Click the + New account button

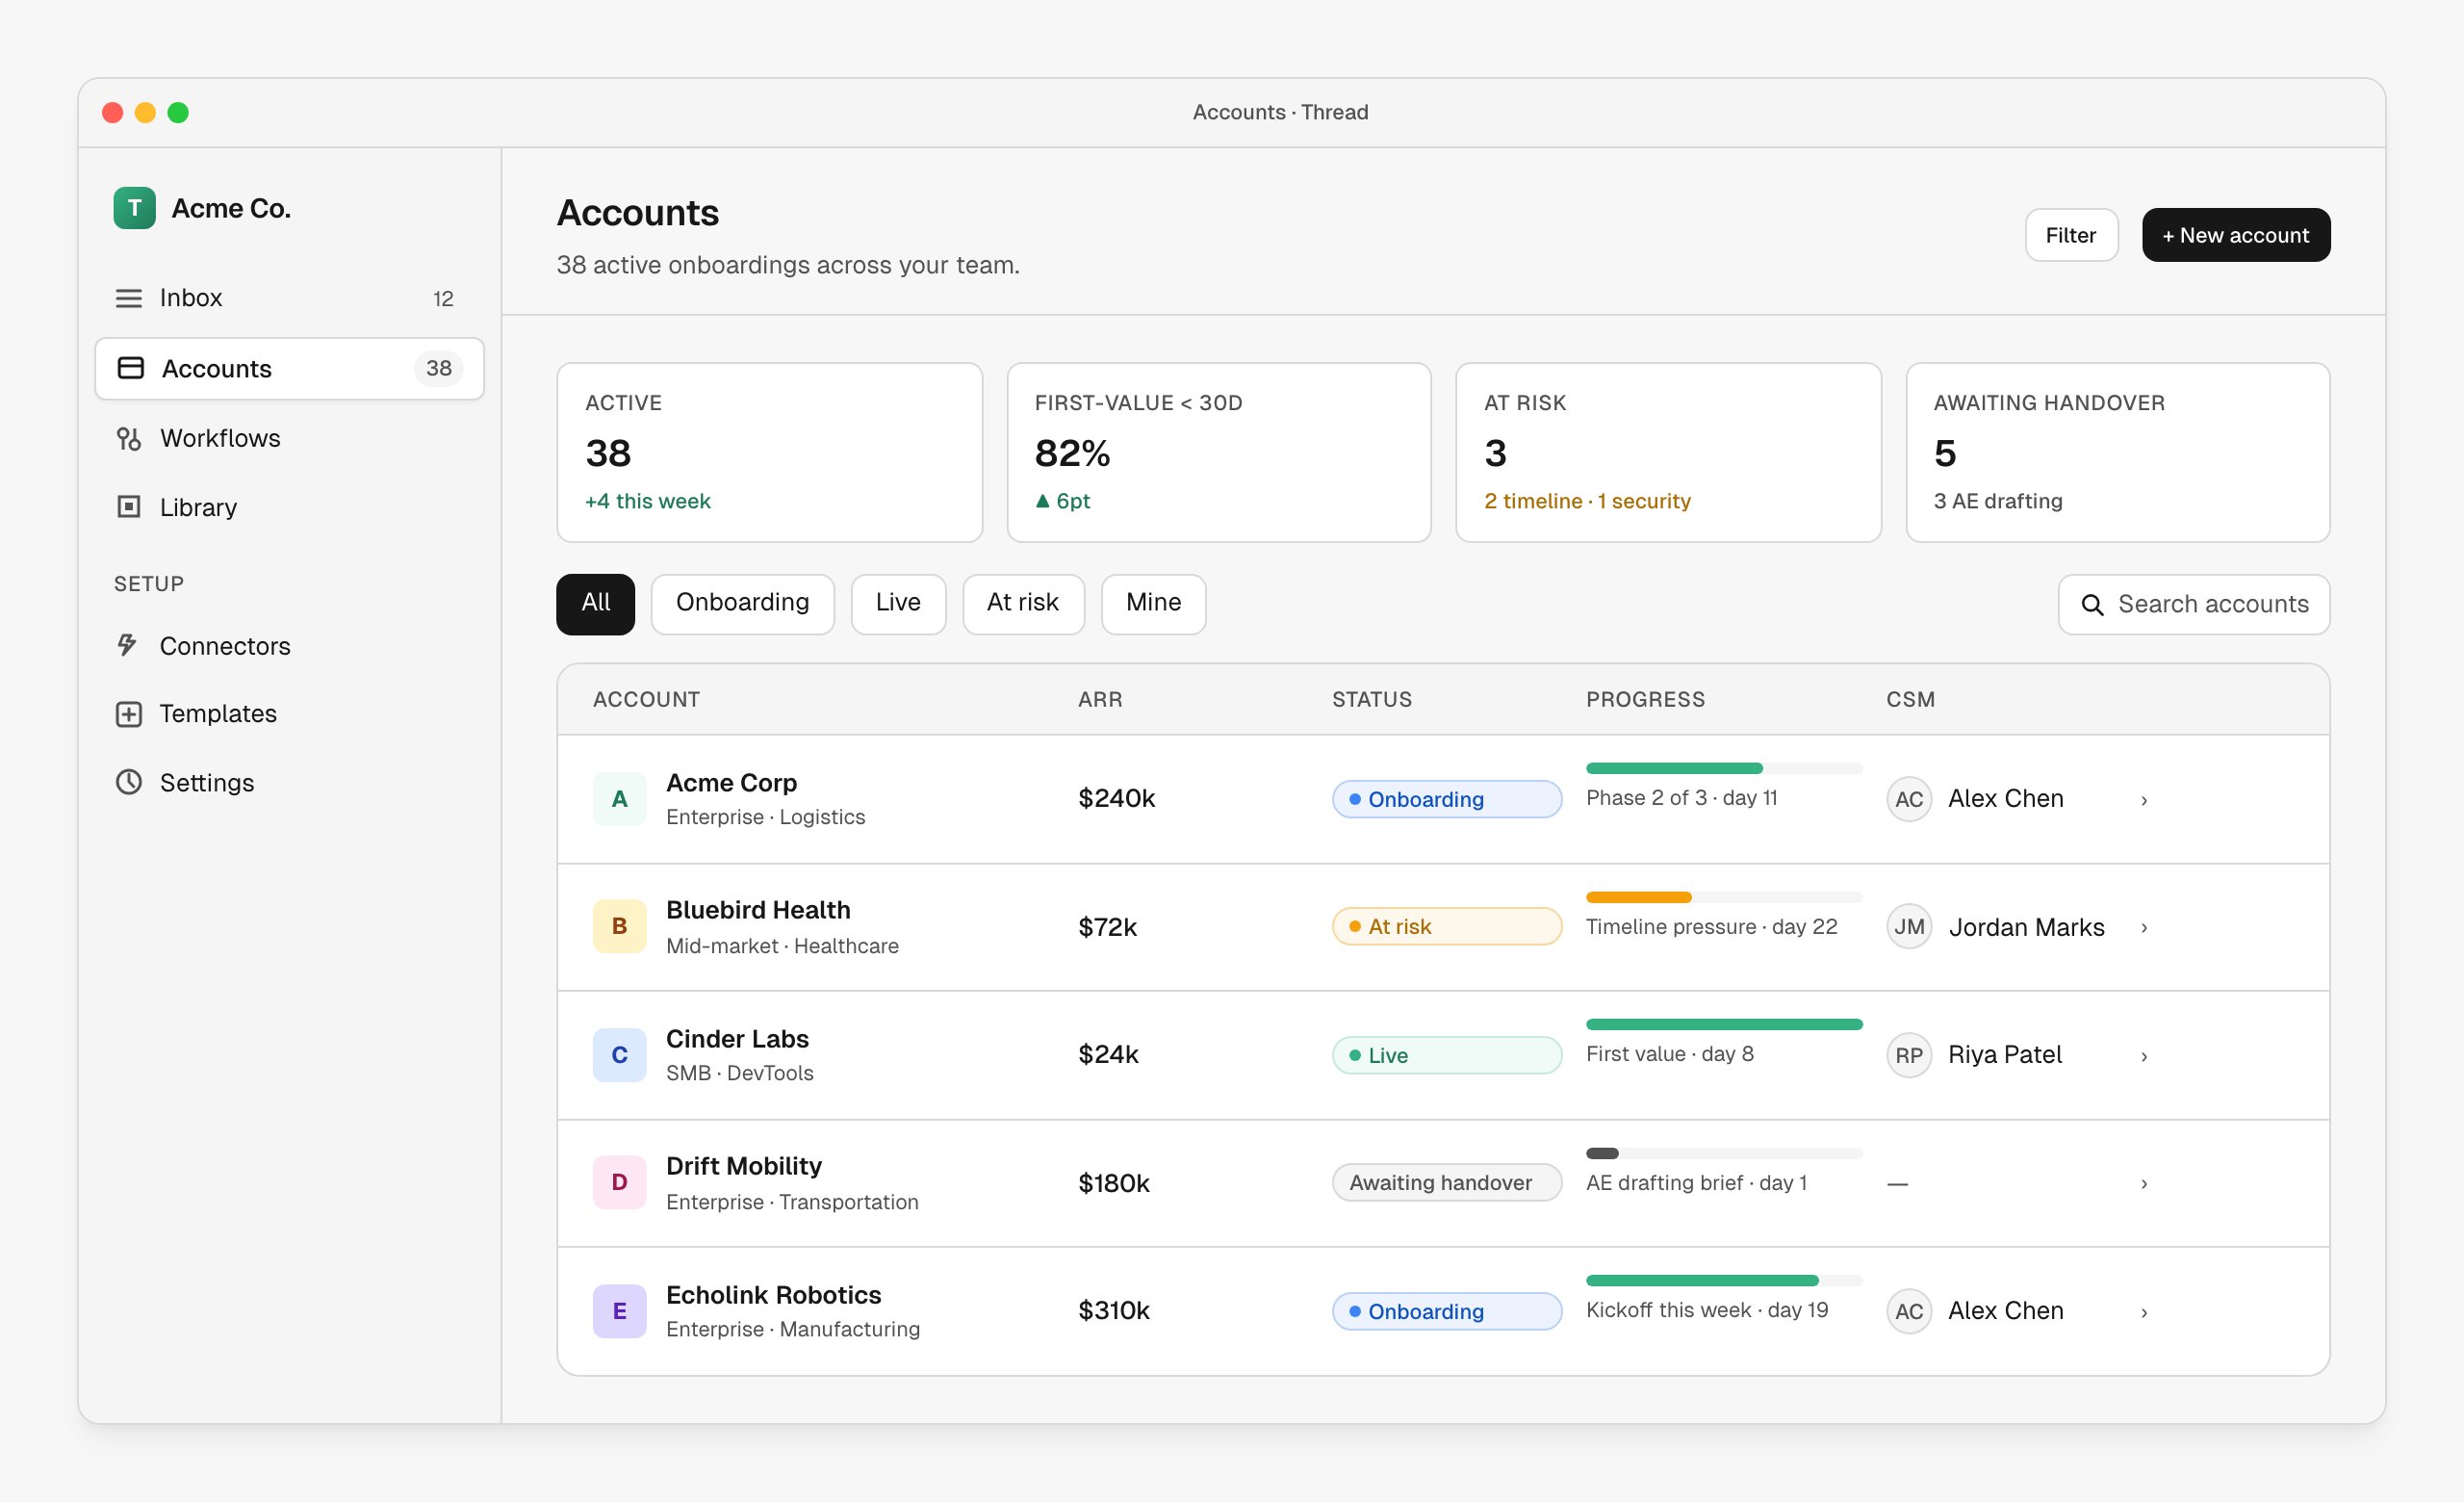pos(2235,235)
